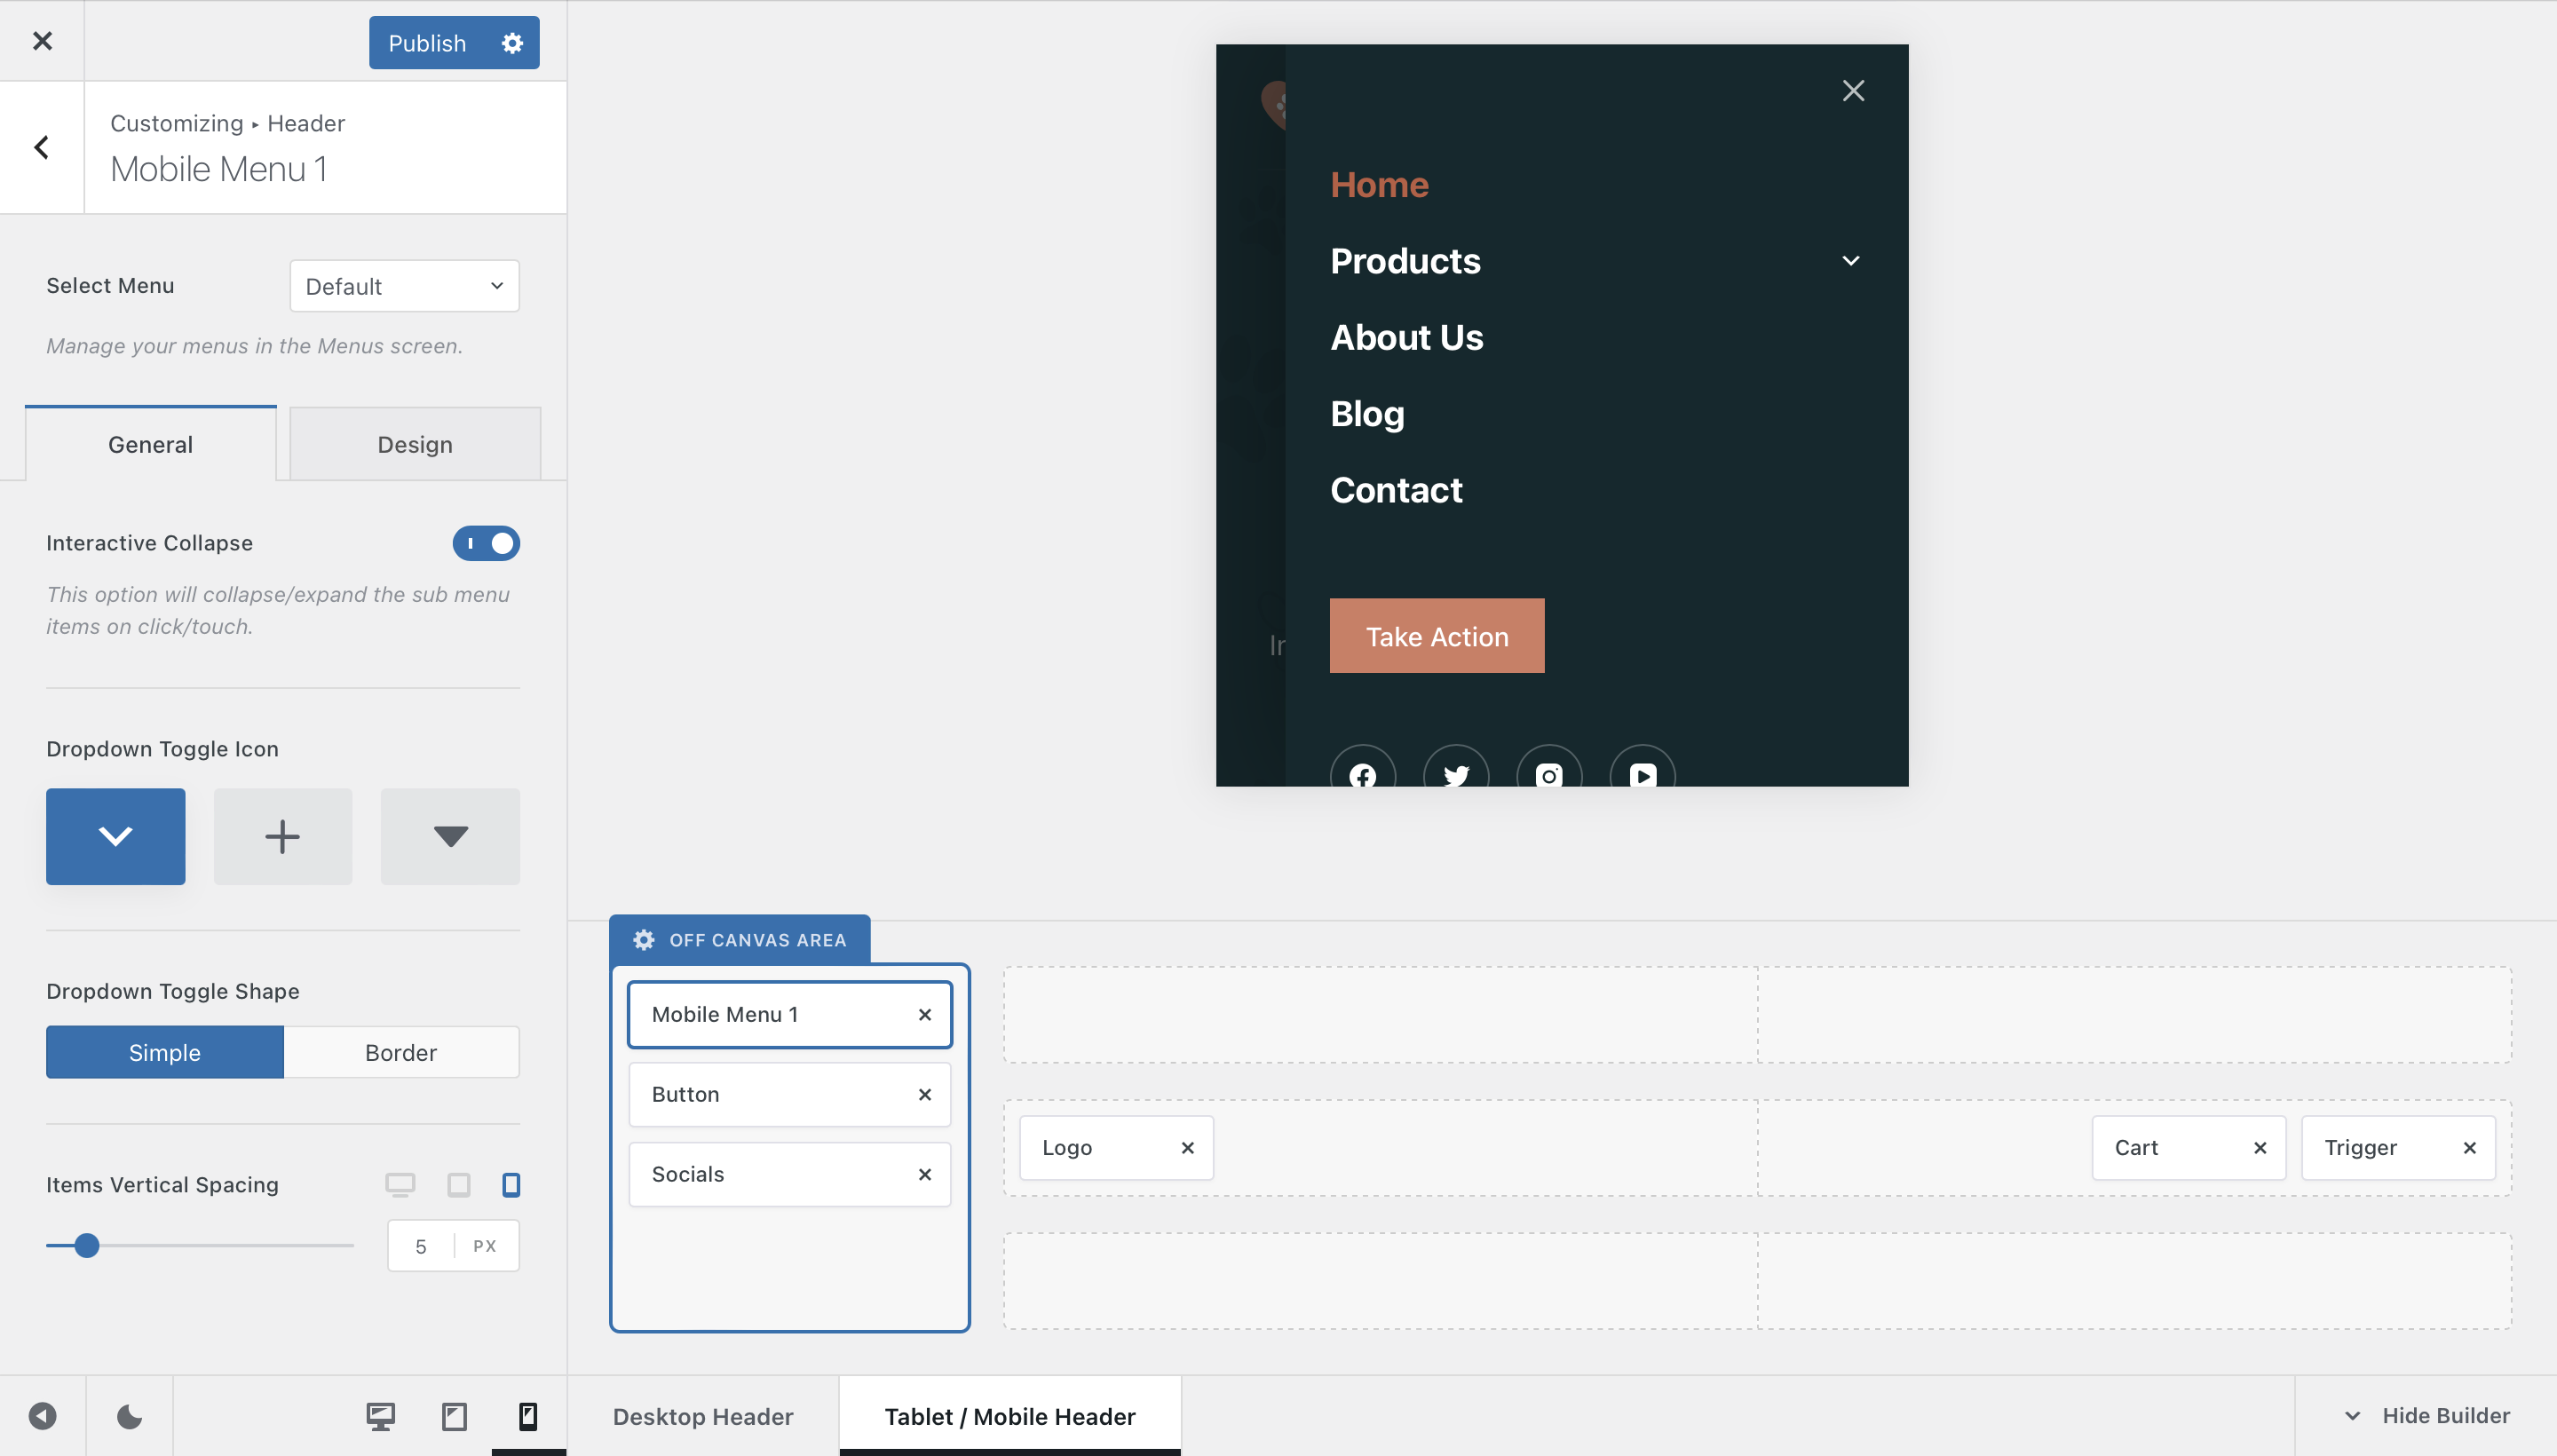Image resolution: width=2557 pixels, height=1456 pixels.
Task: Click the YouTube social icon
Action: [x=1642, y=768]
